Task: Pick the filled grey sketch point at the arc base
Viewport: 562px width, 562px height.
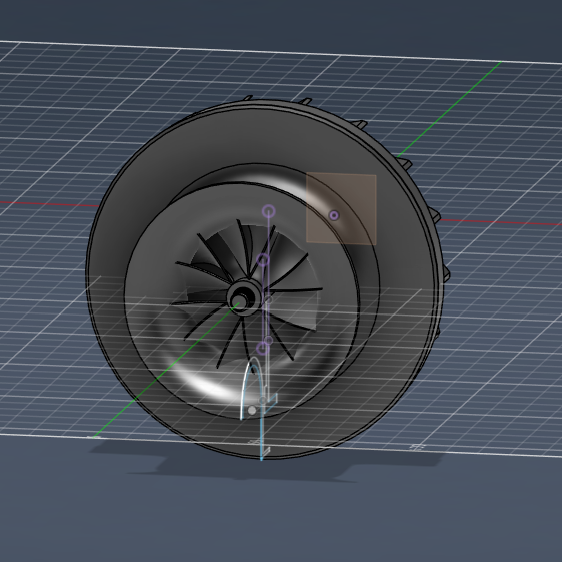Action: [252, 410]
